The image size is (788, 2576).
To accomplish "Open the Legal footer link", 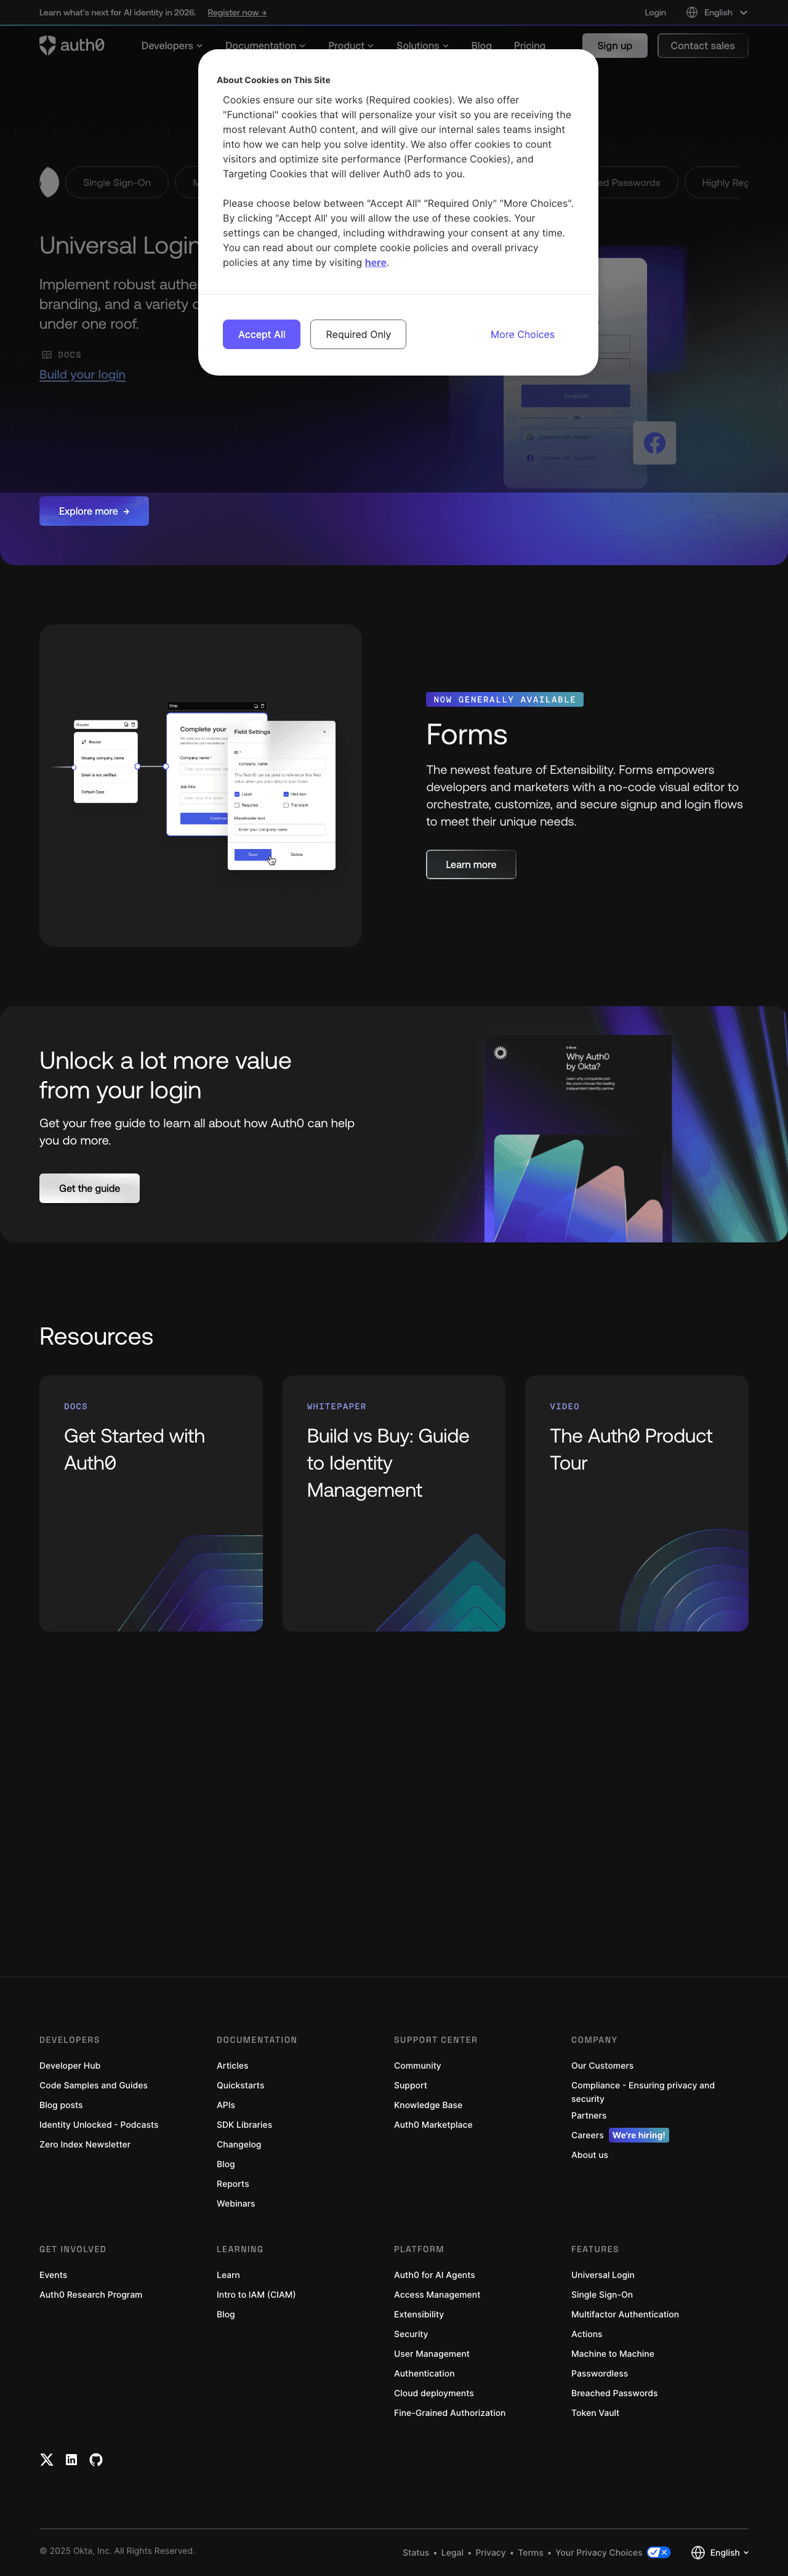I will click(452, 2553).
